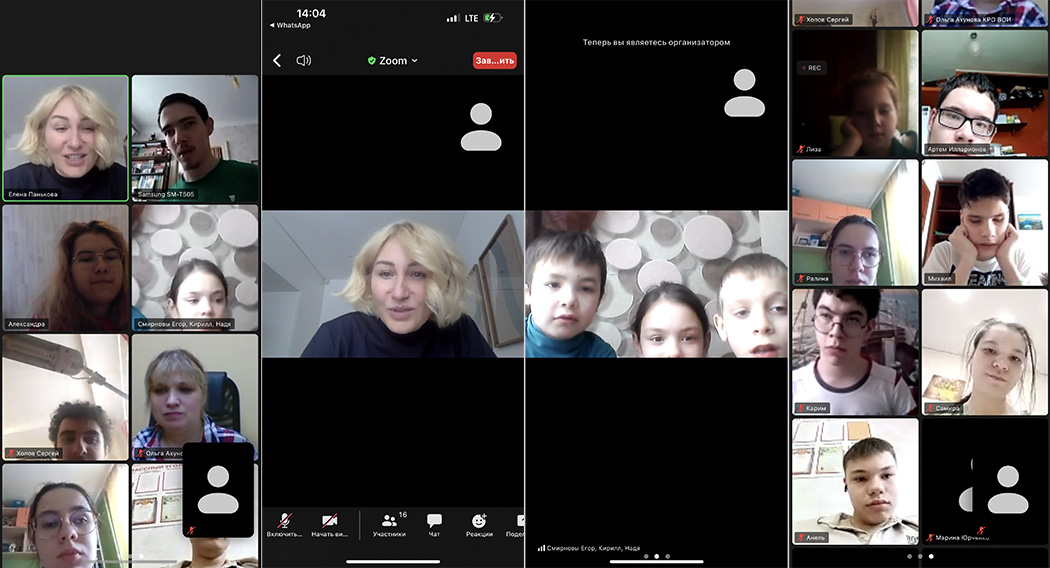The image size is (1050, 568).
Task: Tap the muted mic icon on Ралина's tile
Action: [800, 278]
